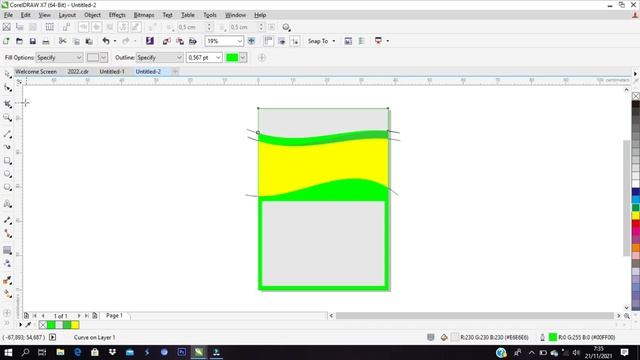
Task: Open the outline width 0,567 pt dropdown
Action: [x=218, y=58]
